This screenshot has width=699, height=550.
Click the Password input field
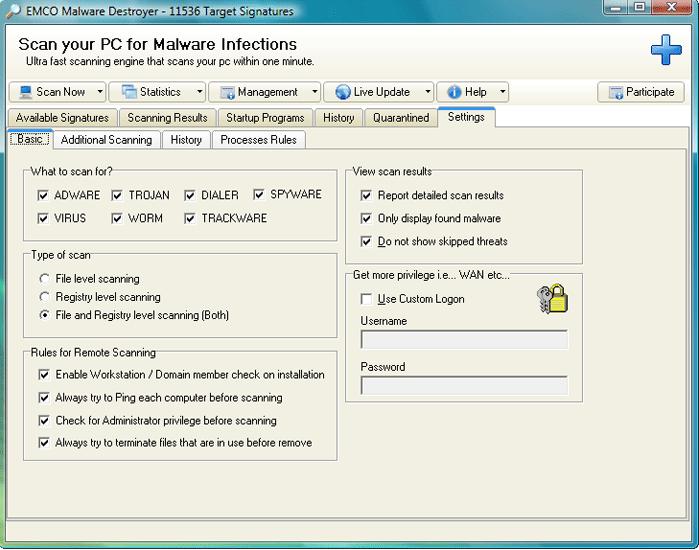click(464, 385)
